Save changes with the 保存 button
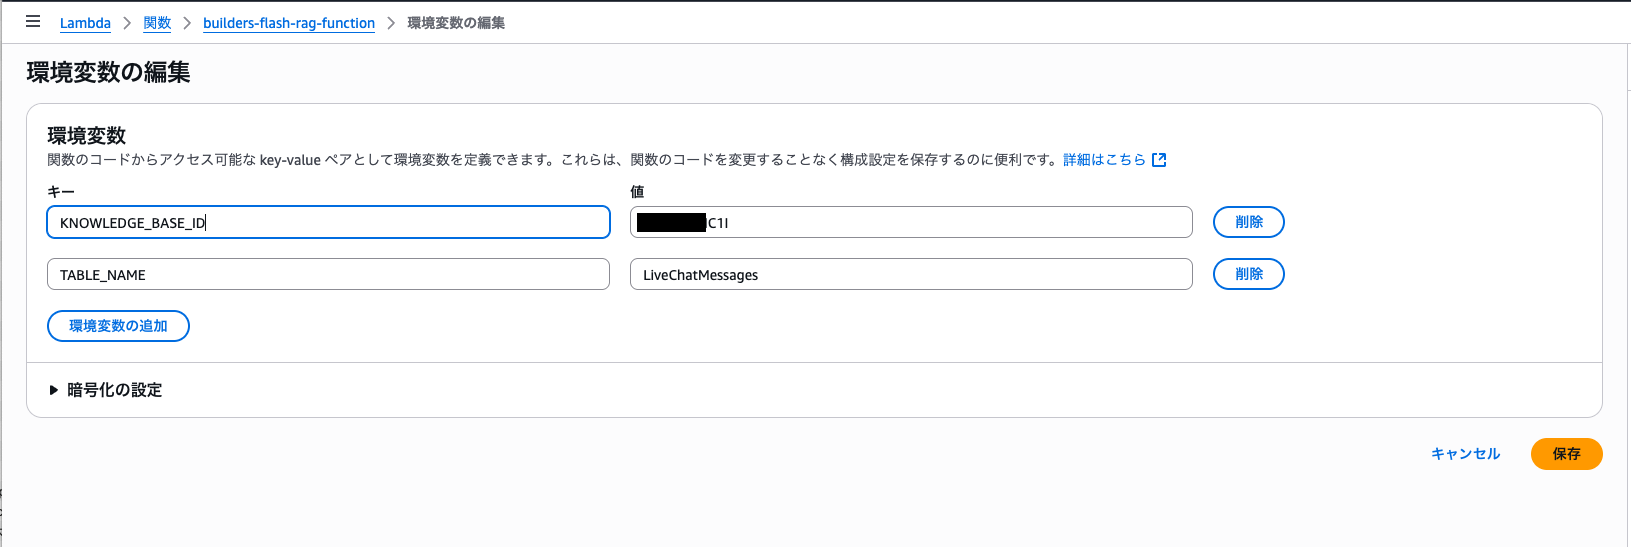Image resolution: width=1631 pixels, height=547 pixels. [x=1566, y=454]
